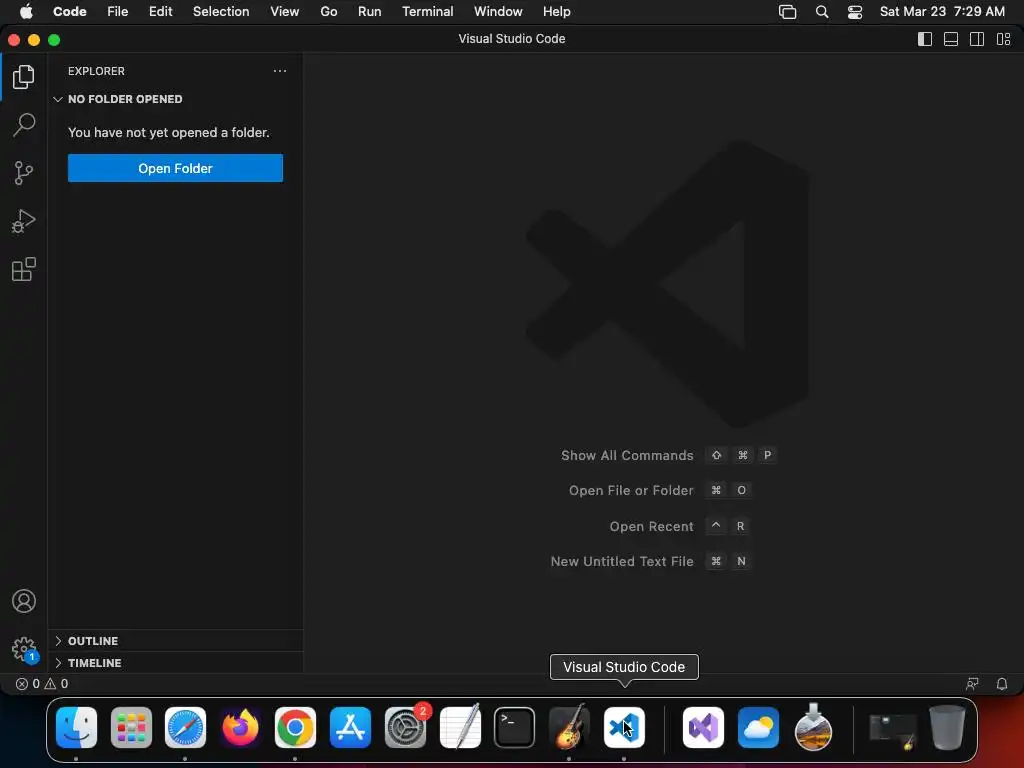
Task: Open the Run menu
Action: pyautogui.click(x=370, y=12)
